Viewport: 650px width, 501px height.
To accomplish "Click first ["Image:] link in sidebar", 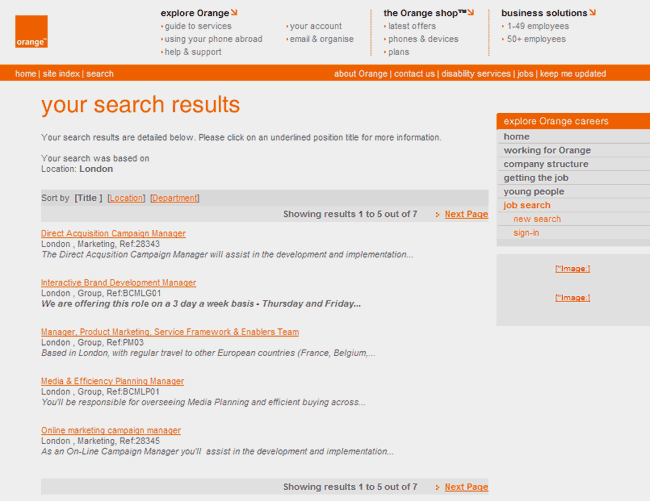I will [572, 269].
